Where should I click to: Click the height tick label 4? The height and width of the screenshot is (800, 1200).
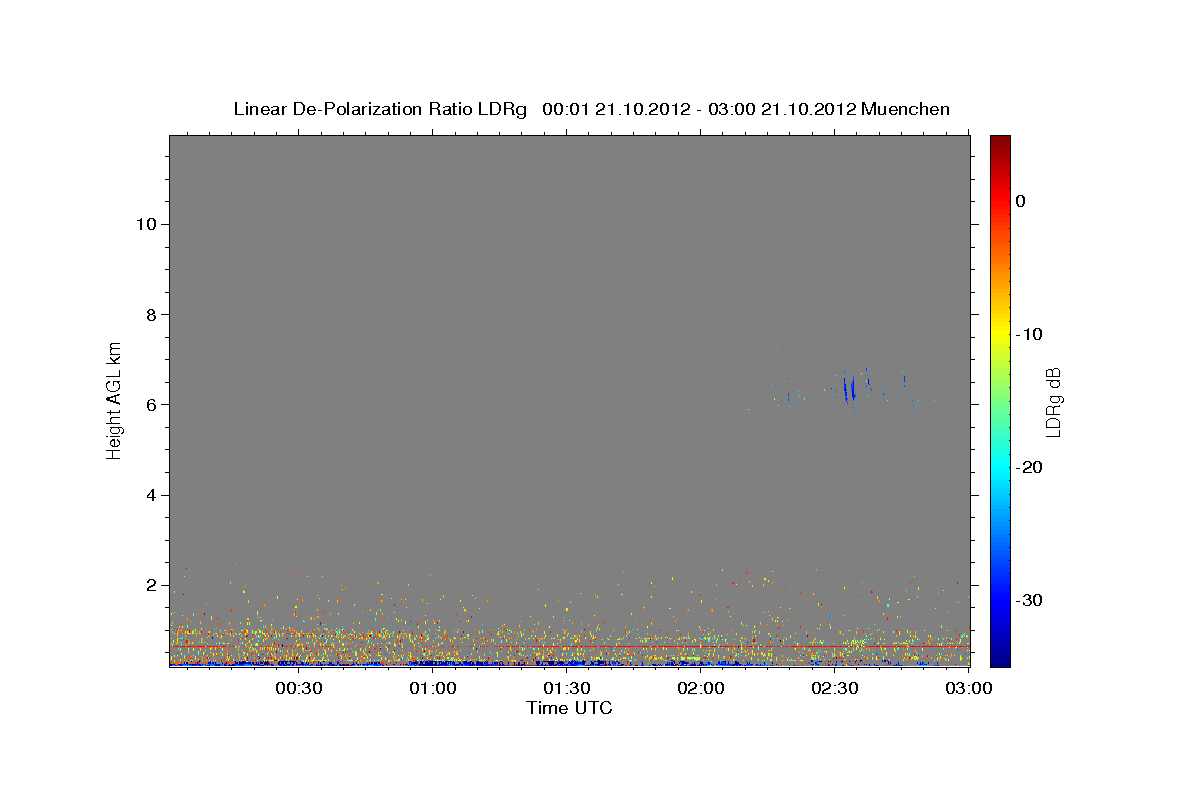coord(149,495)
